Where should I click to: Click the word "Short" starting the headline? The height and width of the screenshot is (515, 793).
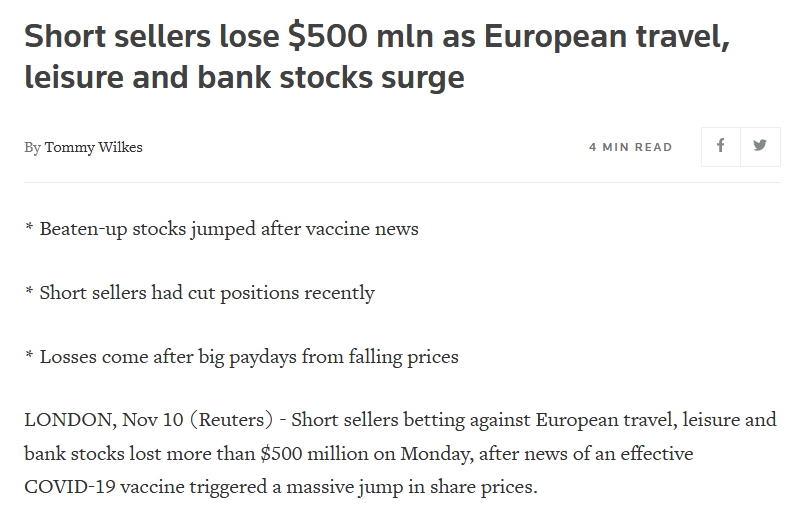[62, 37]
